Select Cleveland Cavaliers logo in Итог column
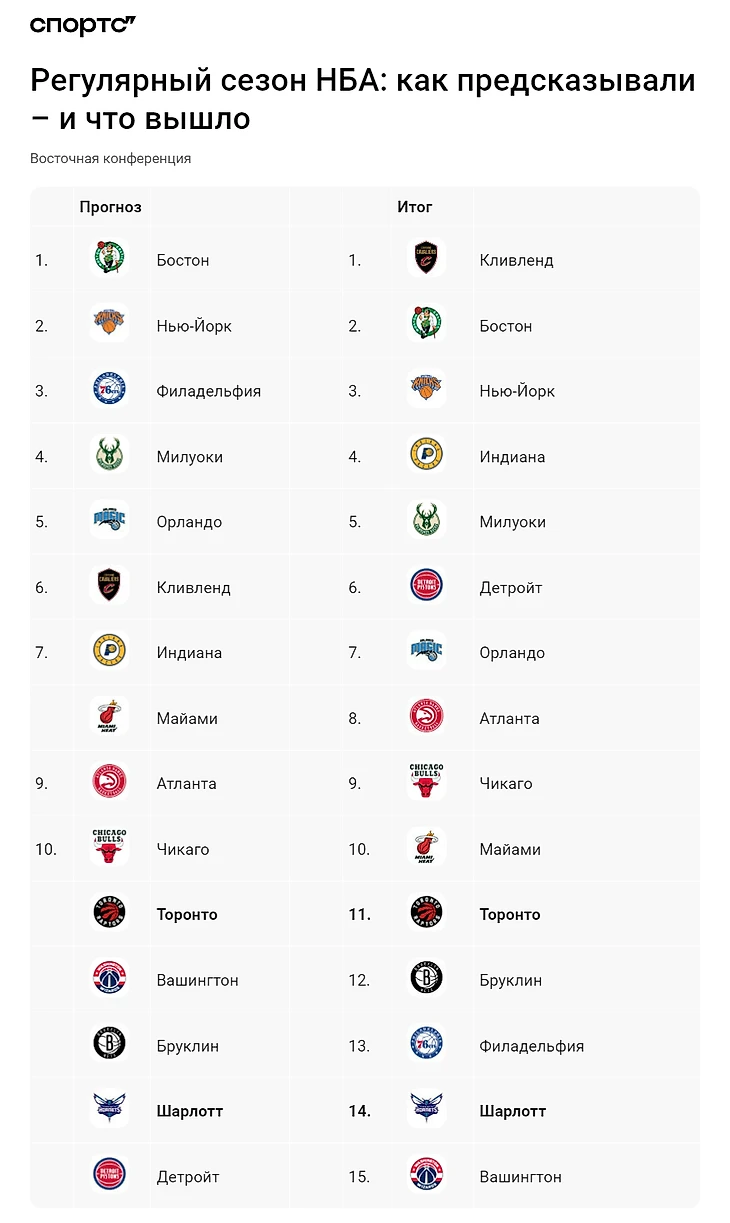The width and height of the screenshot is (730, 1223). pos(426,259)
